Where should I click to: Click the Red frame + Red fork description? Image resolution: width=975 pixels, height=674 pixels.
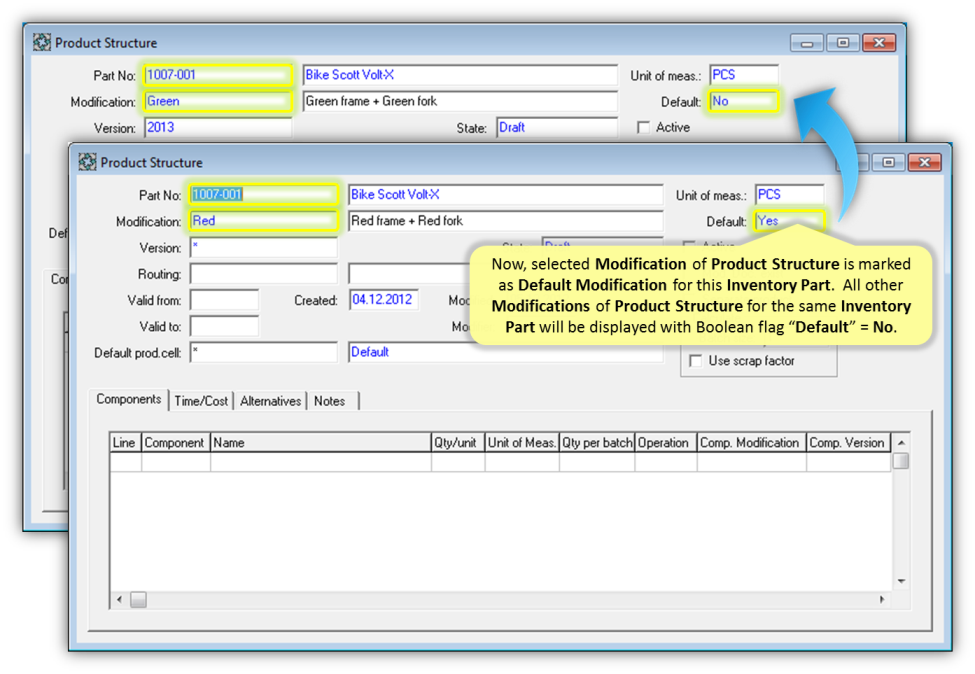(x=506, y=221)
